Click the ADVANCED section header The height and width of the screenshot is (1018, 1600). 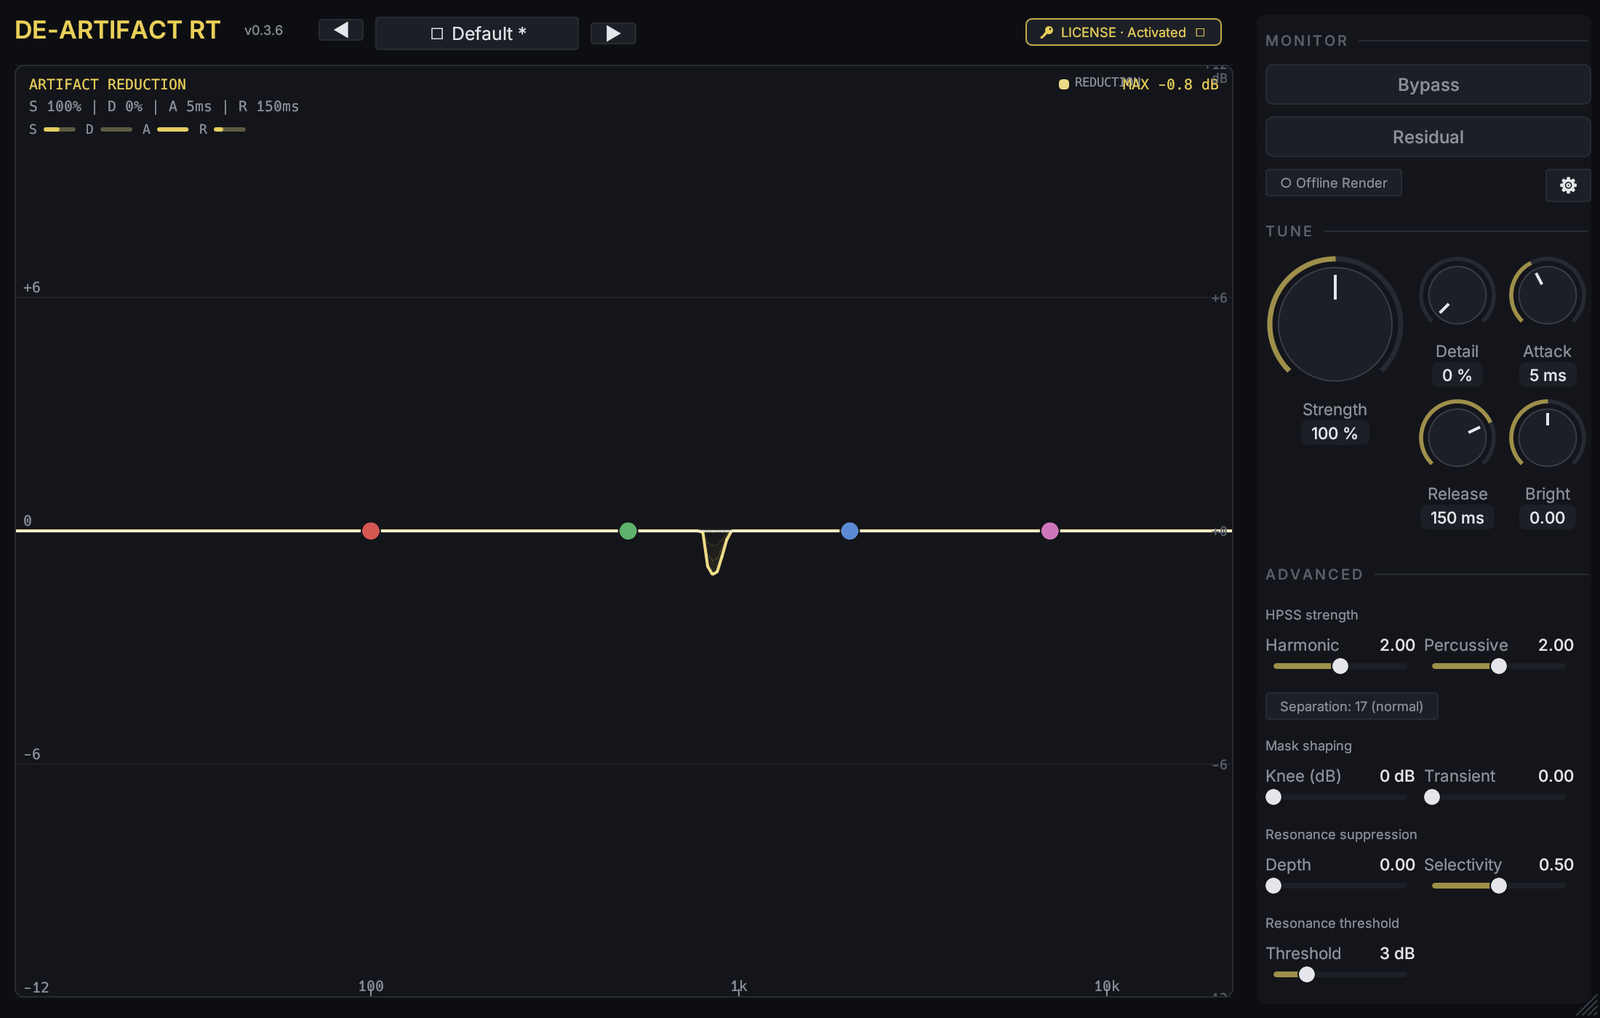tap(1314, 575)
